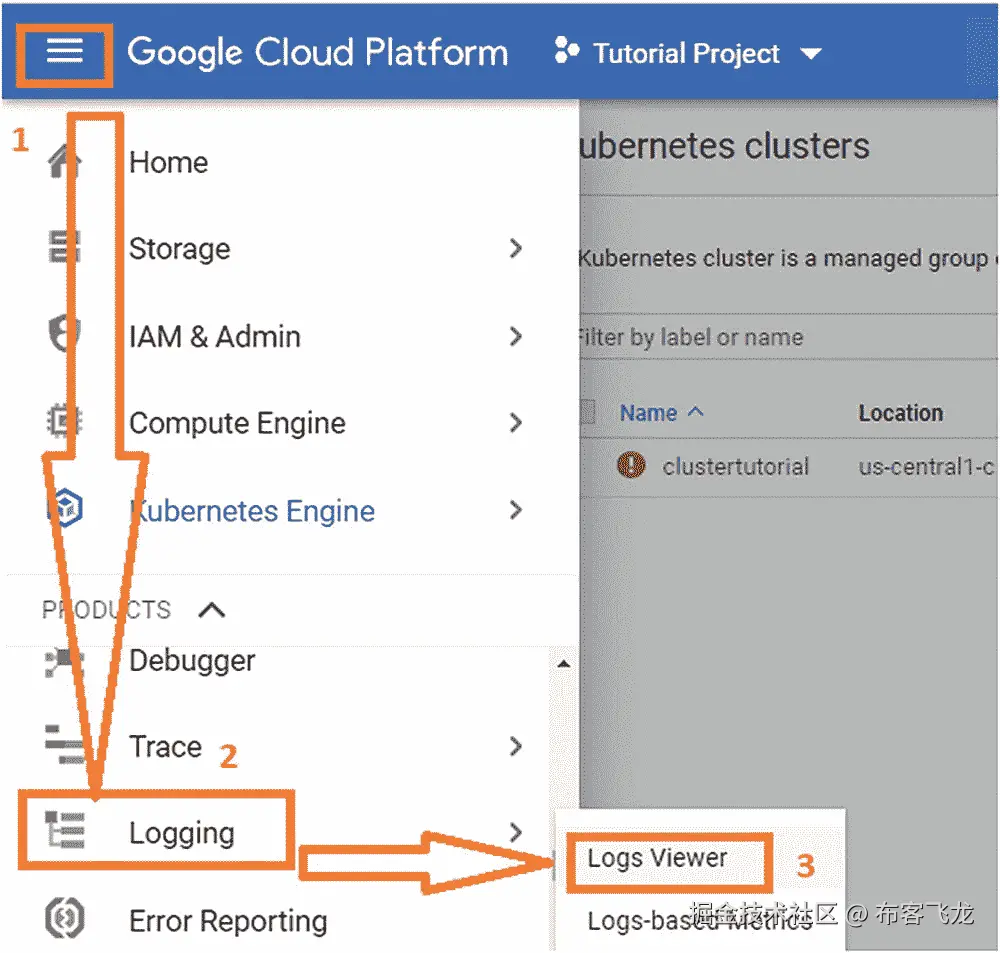
Task: Open the hamburger navigation menu
Action: pyautogui.click(x=64, y=51)
